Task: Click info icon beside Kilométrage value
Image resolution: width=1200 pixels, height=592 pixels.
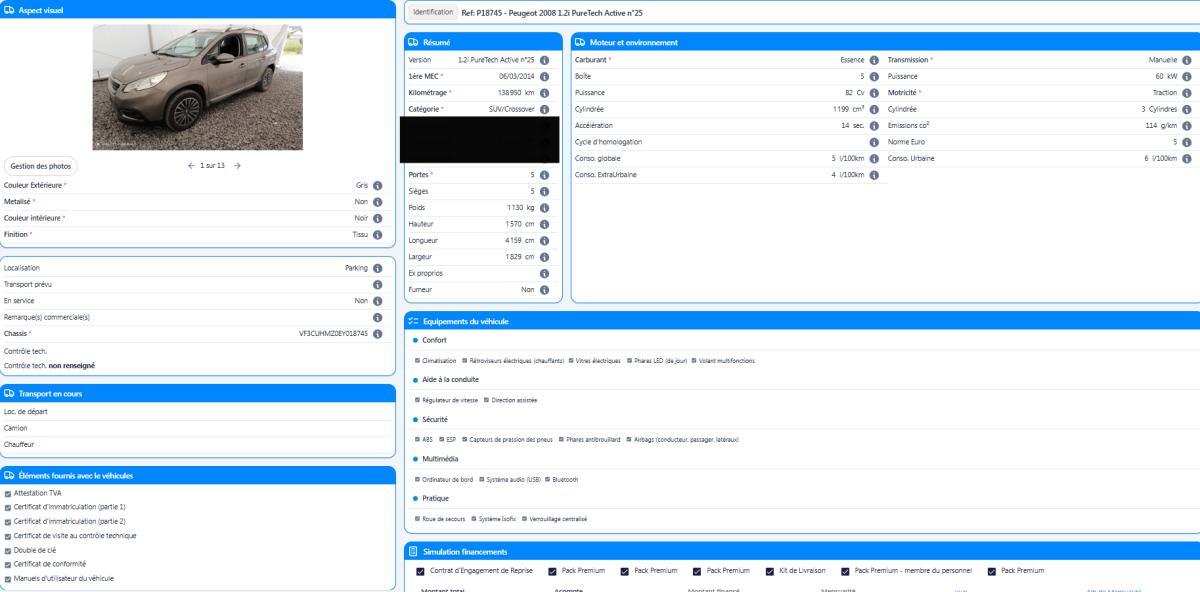Action: click(545, 92)
